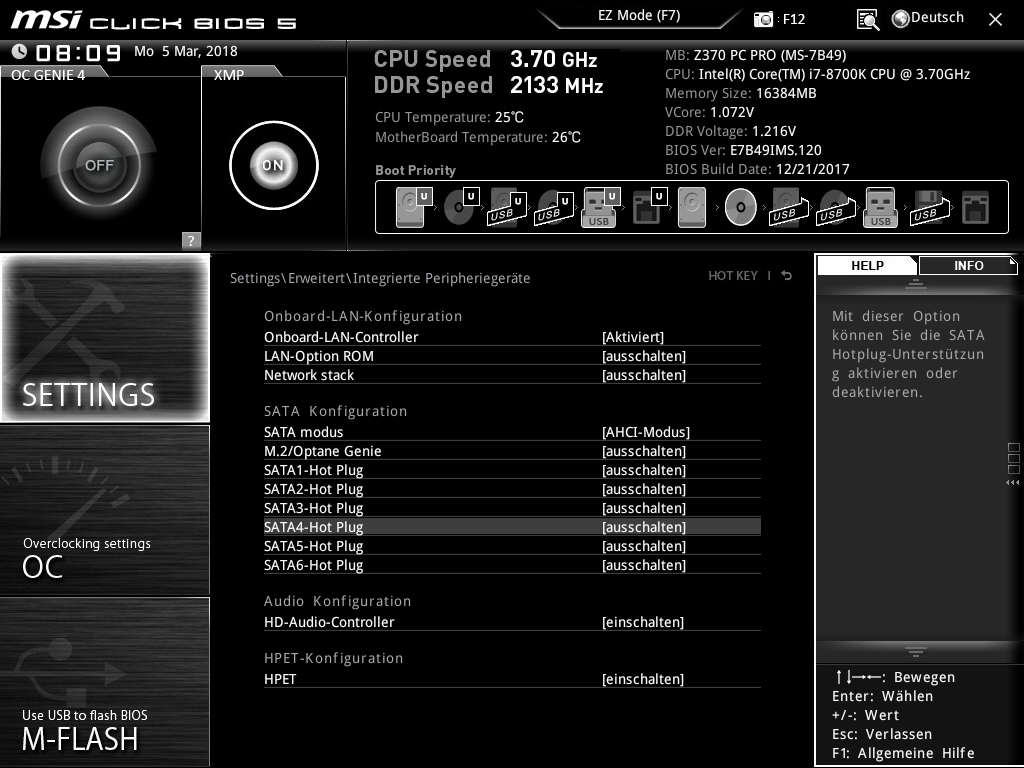Image resolution: width=1024 pixels, height=768 pixels.
Task: Take a screenshot with the F12 camera icon
Action: point(763,19)
